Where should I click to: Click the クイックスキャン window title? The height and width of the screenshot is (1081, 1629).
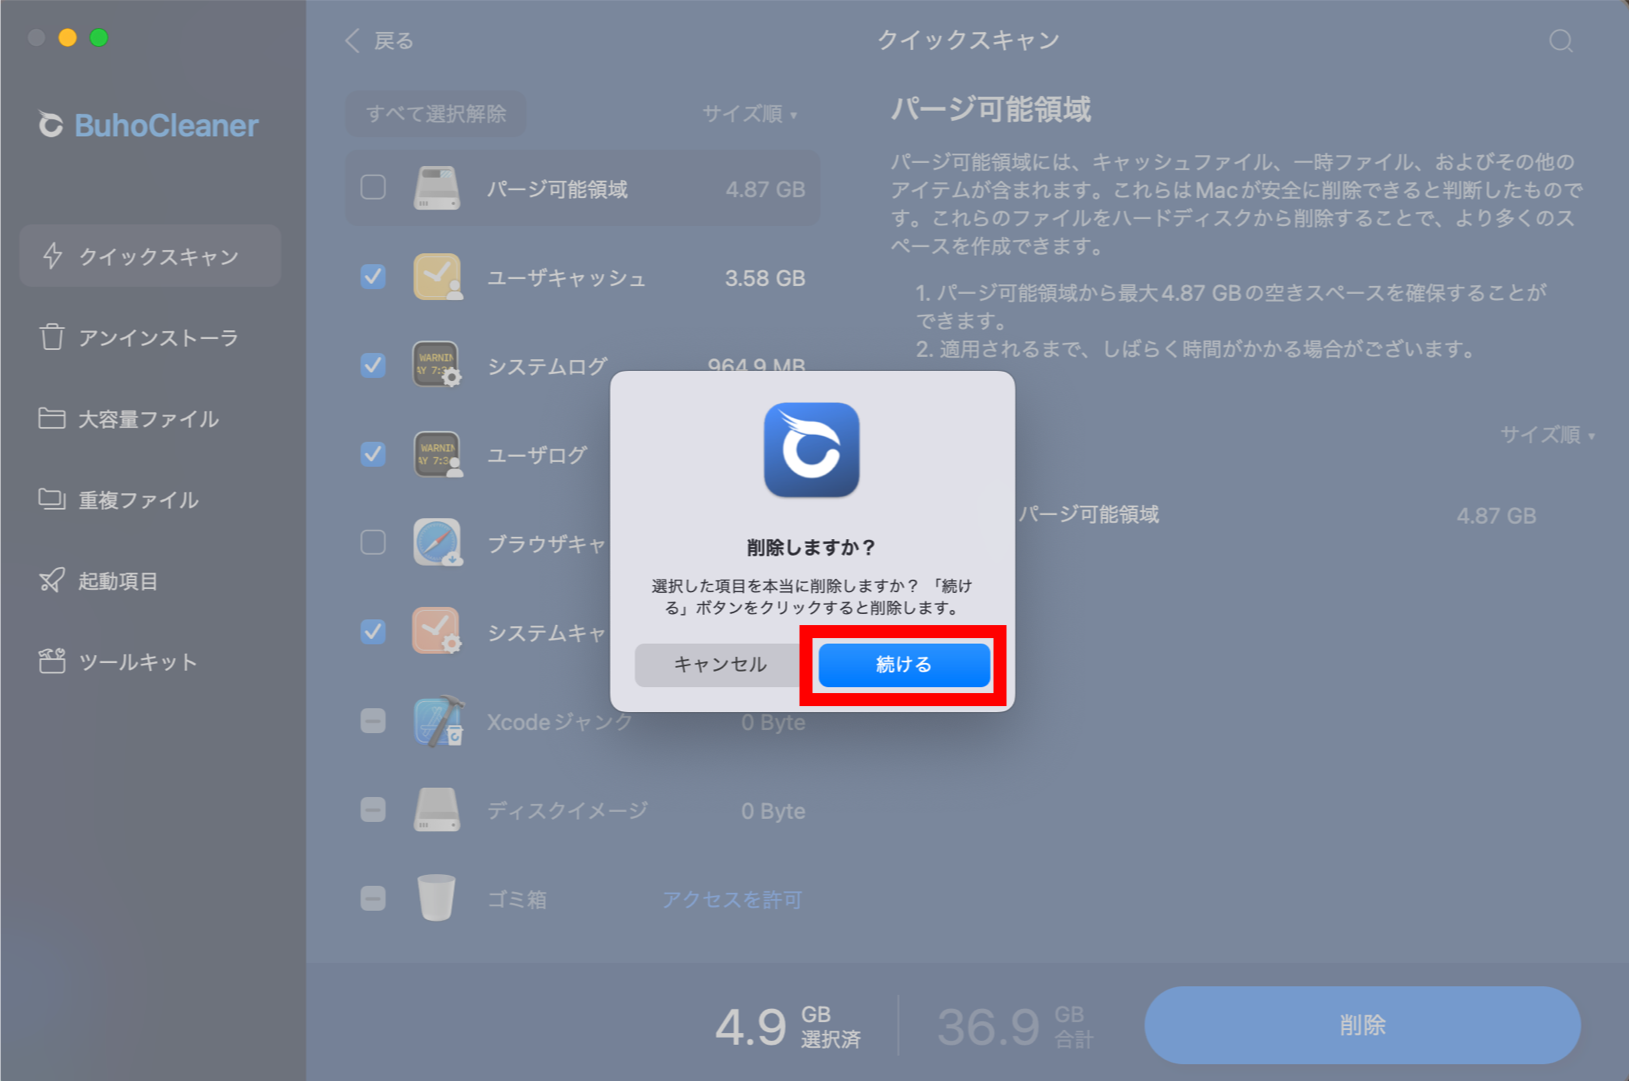point(968,40)
